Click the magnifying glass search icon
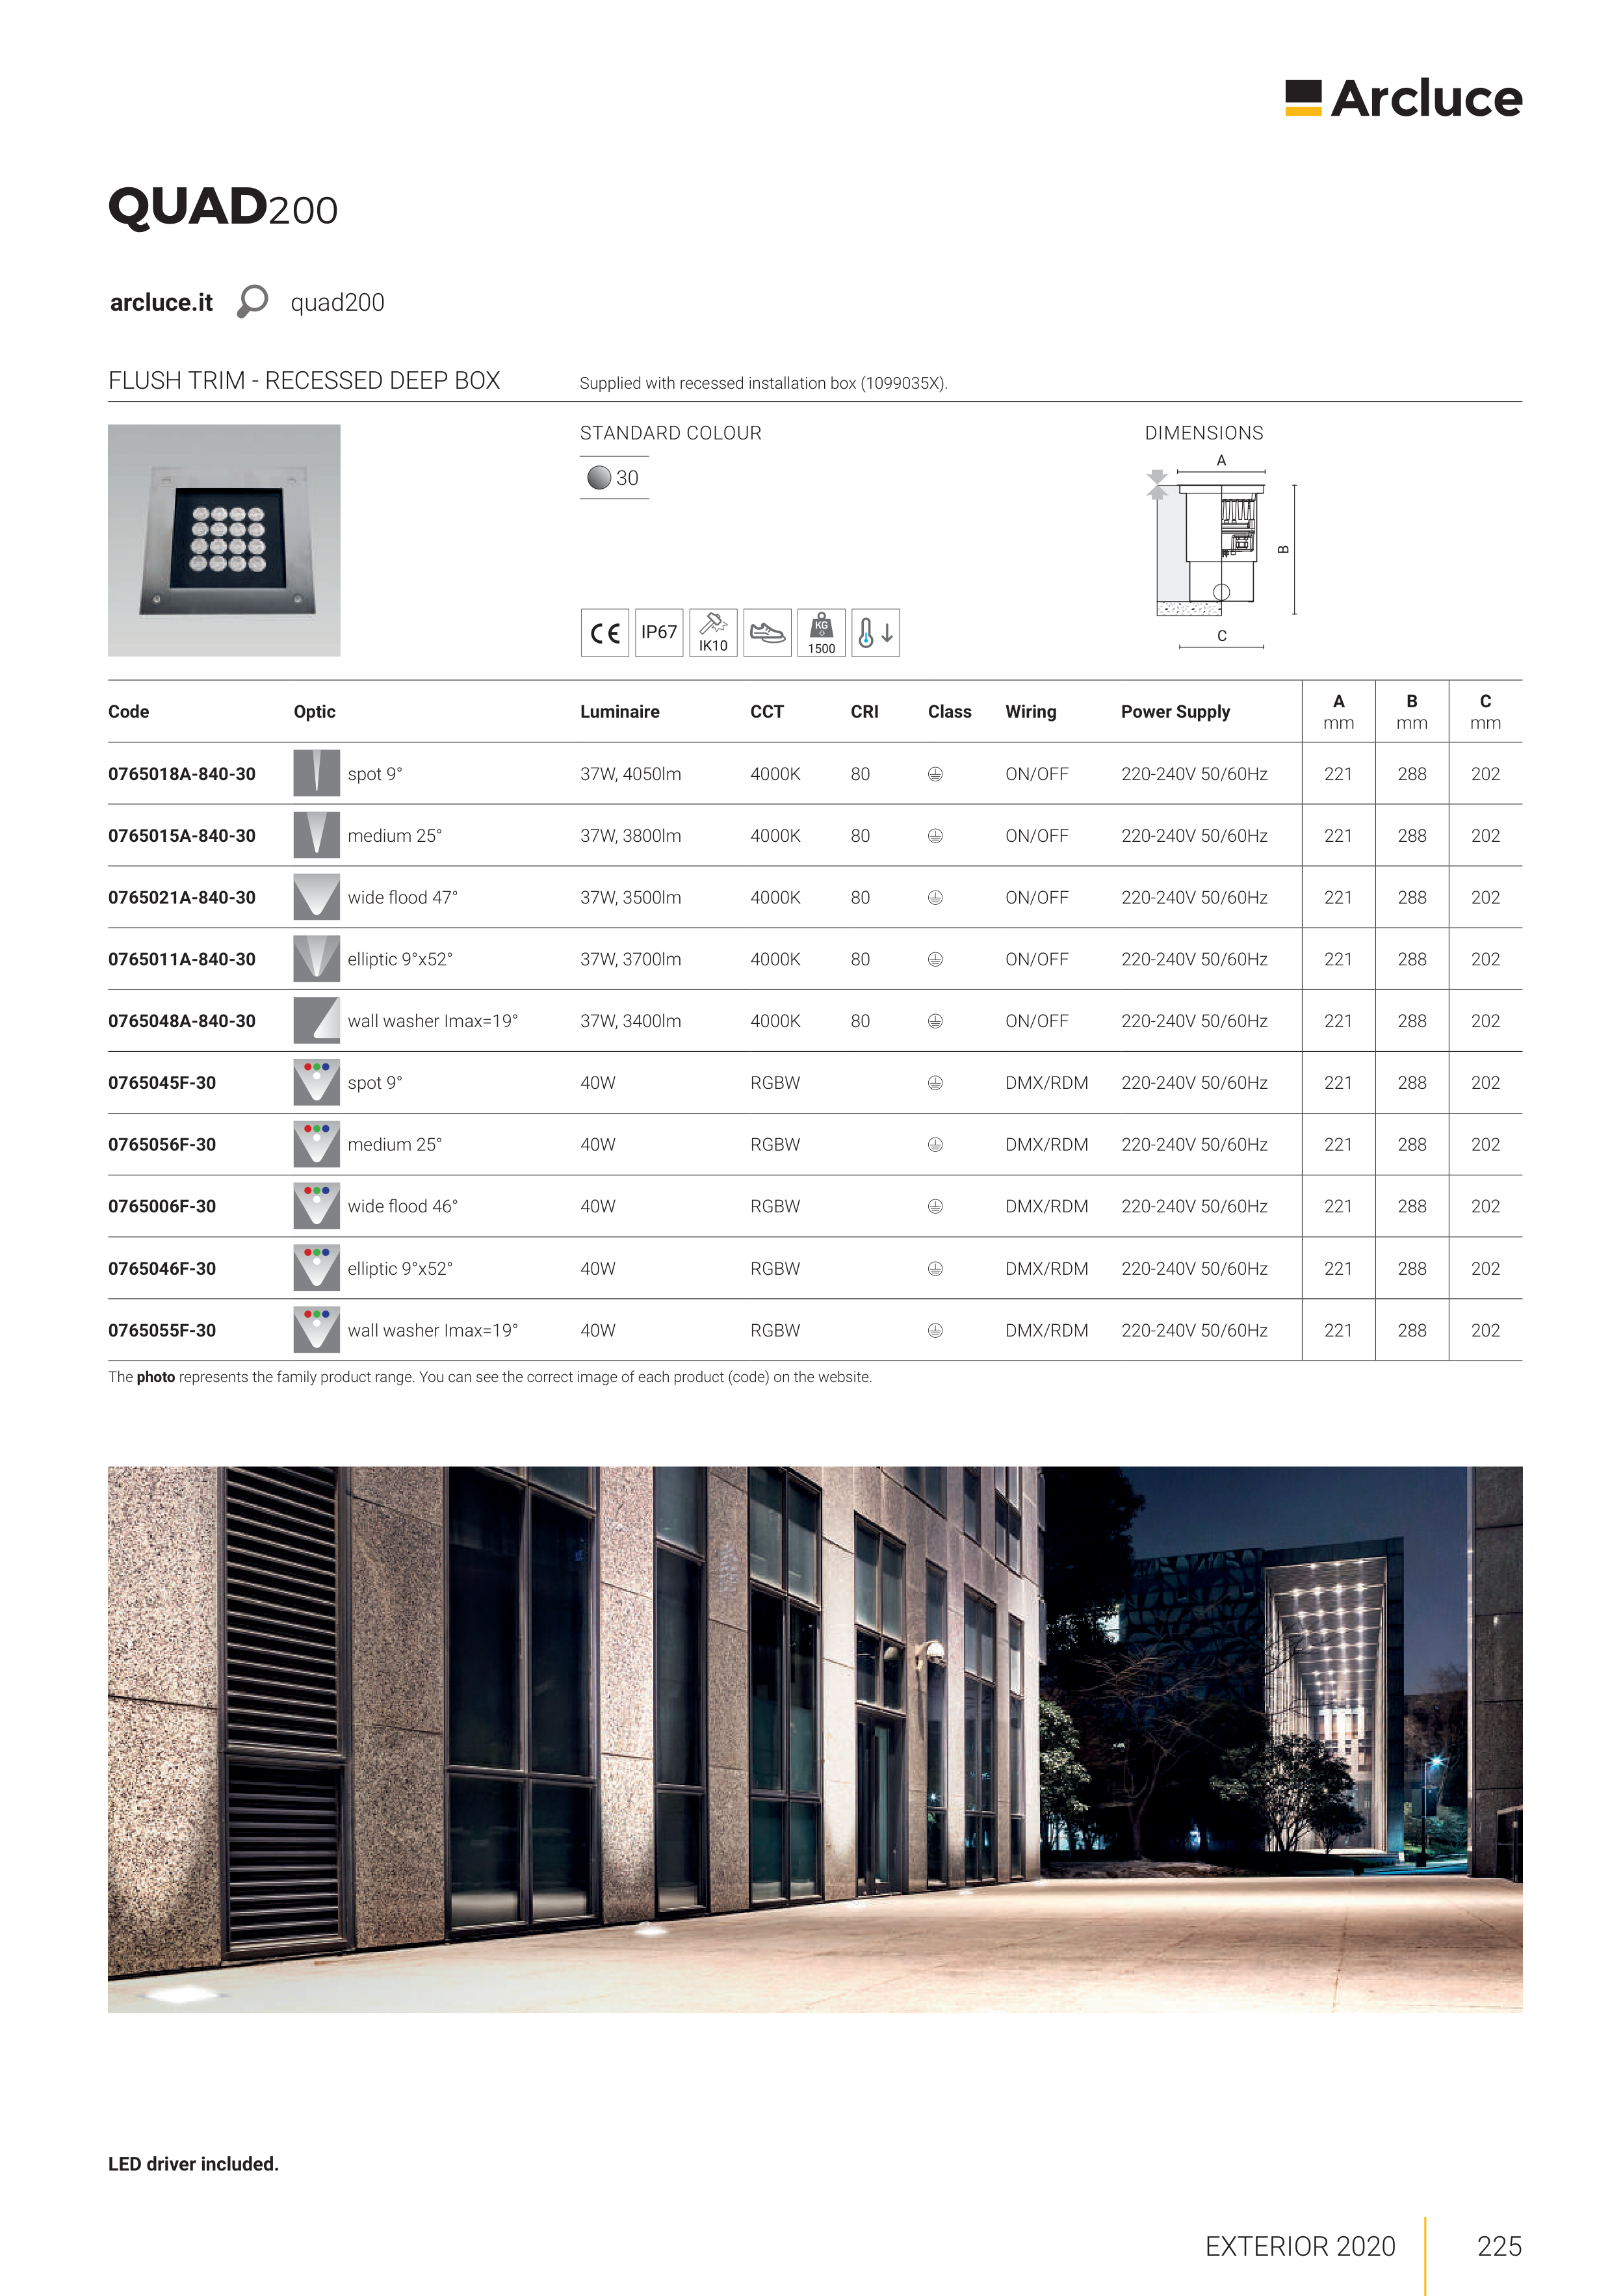This screenshot has width=1623, height=2296. (252, 301)
